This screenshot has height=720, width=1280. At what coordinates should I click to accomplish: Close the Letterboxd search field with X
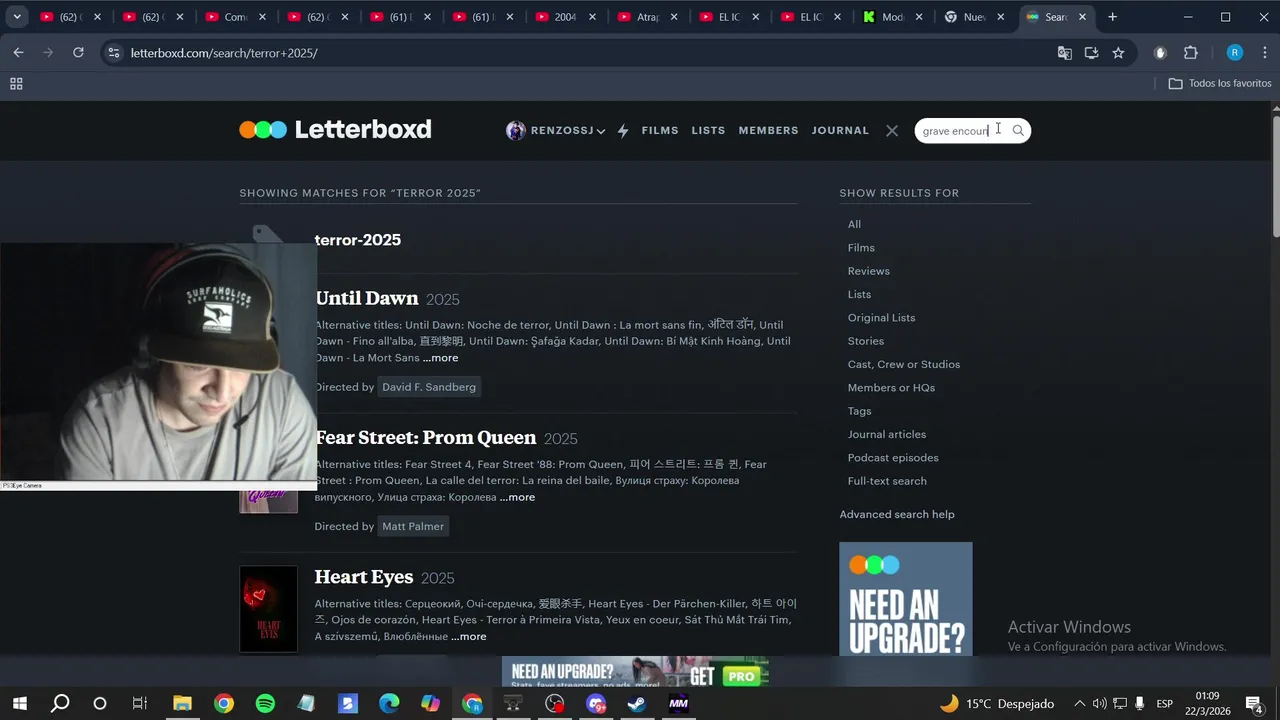(892, 131)
